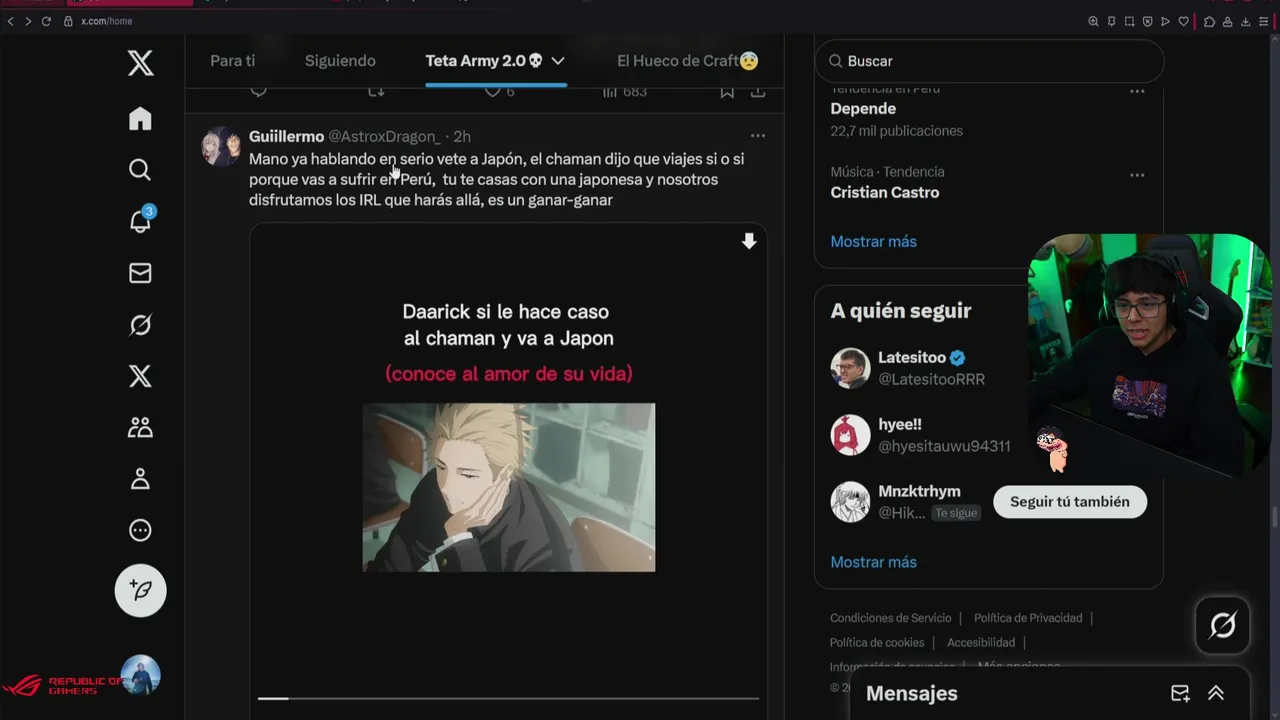Open the 2h timestamp of Guiillermo's post
1280x720 pixels.
[462, 136]
